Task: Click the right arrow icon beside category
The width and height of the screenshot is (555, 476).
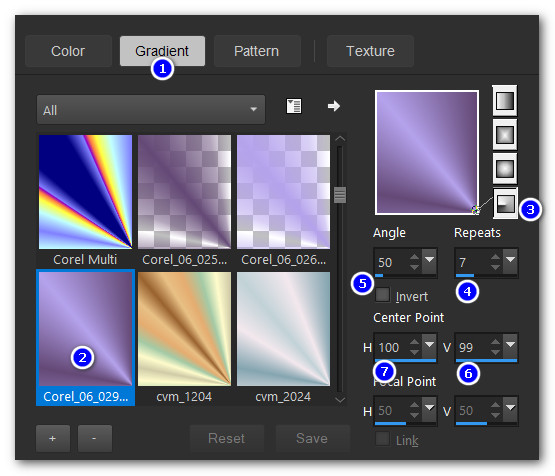Action: pos(333,106)
